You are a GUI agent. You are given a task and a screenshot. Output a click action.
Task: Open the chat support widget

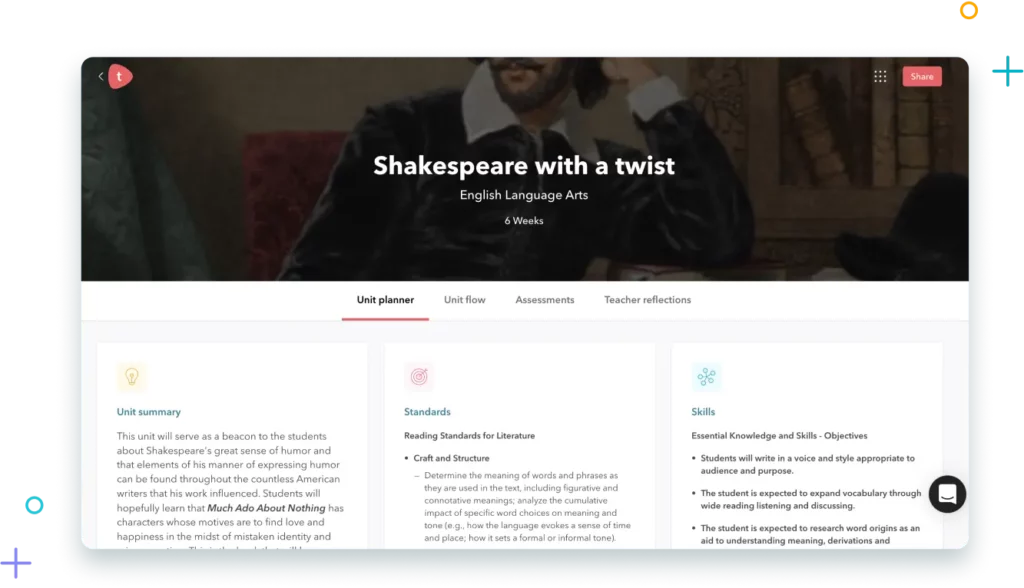pyautogui.click(x=946, y=494)
